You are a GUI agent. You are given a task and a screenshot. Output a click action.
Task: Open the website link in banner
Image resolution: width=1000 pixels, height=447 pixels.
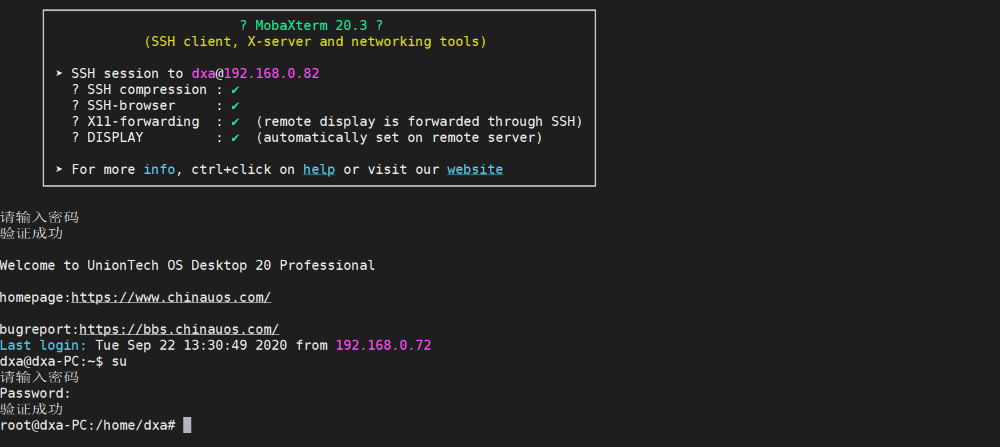pyautogui.click(x=475, y=170)
